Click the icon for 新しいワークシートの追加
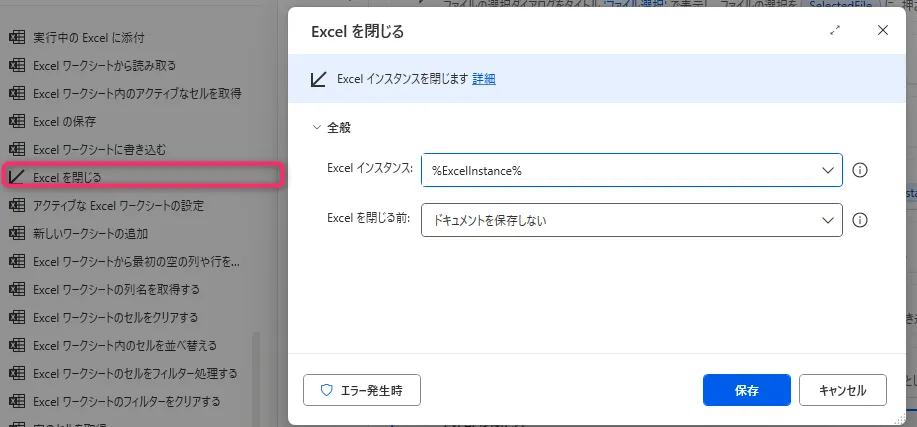This screenshot has height=427, width=917. tap(16, 233)
